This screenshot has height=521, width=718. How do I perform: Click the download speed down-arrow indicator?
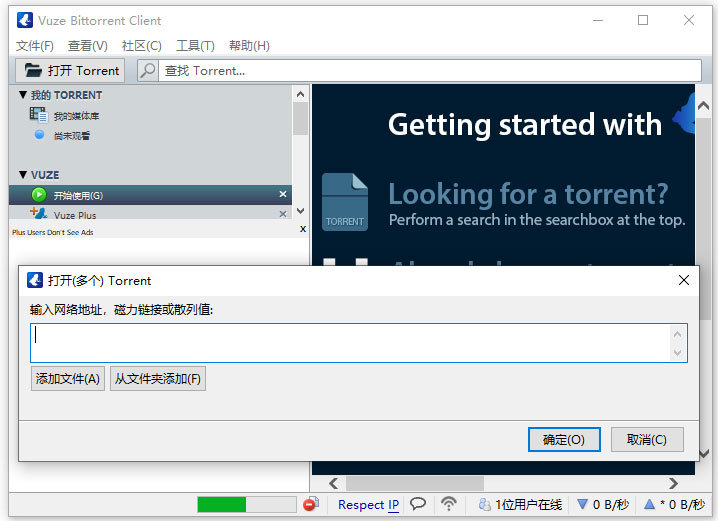point(582,504)
